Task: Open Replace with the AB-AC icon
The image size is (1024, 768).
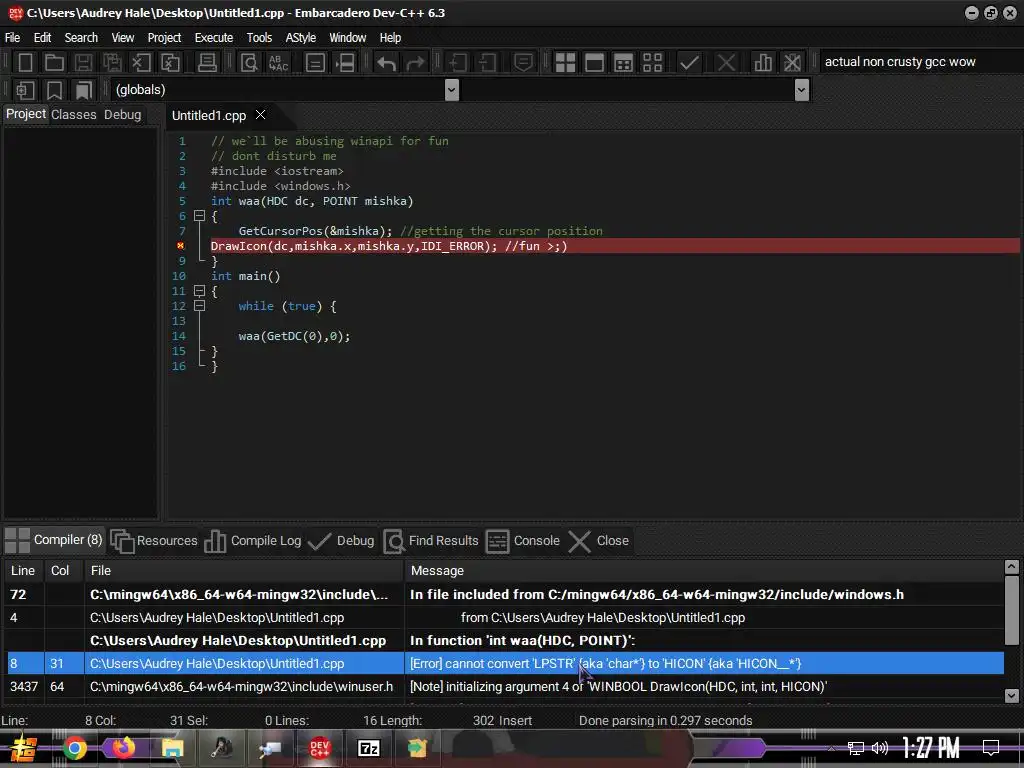Action: (278, 63)
